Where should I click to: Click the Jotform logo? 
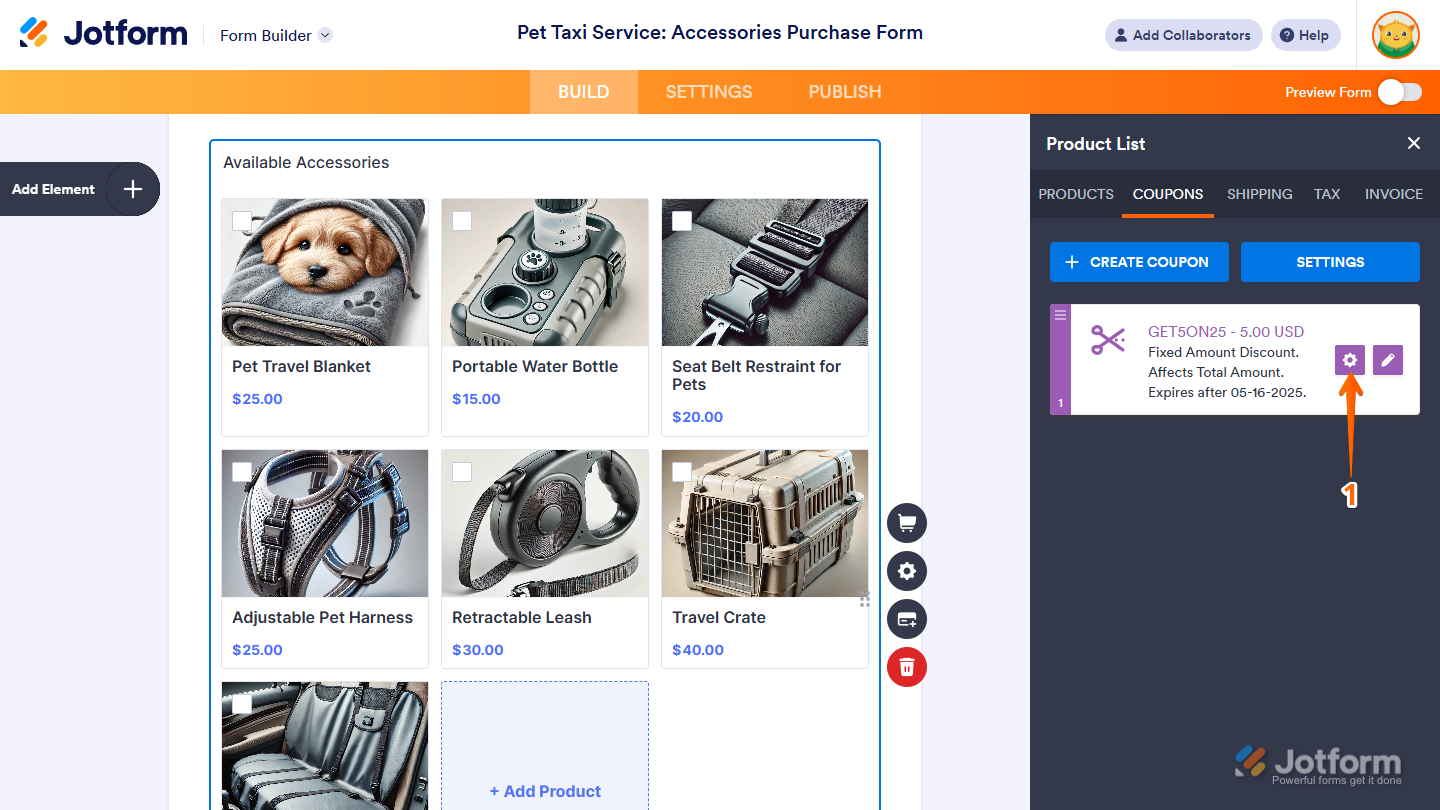coord(104,34)
